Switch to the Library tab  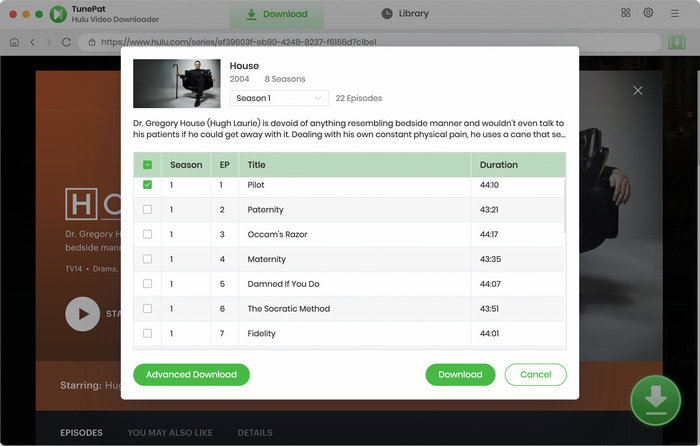coord(405,14)
